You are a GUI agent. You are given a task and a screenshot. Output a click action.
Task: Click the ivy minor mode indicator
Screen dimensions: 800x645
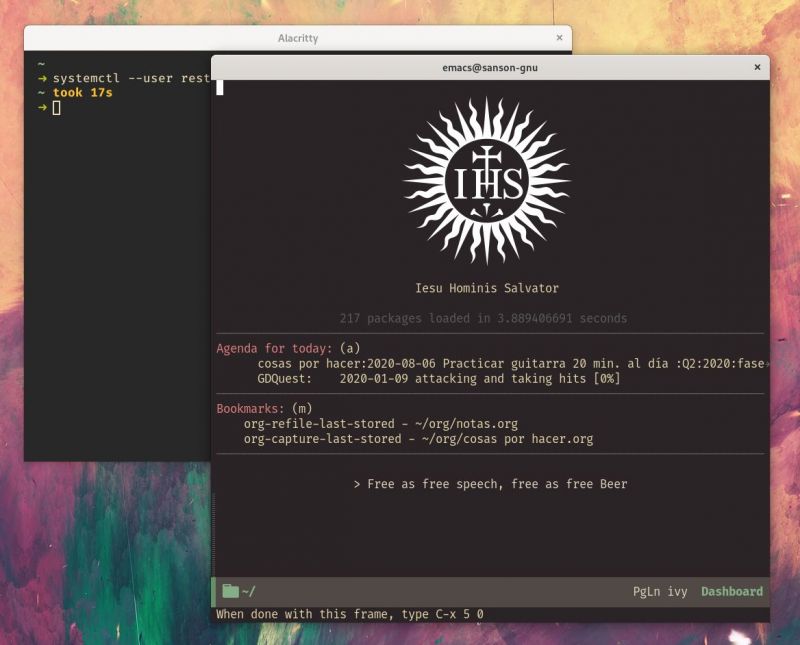pos(677,592)
